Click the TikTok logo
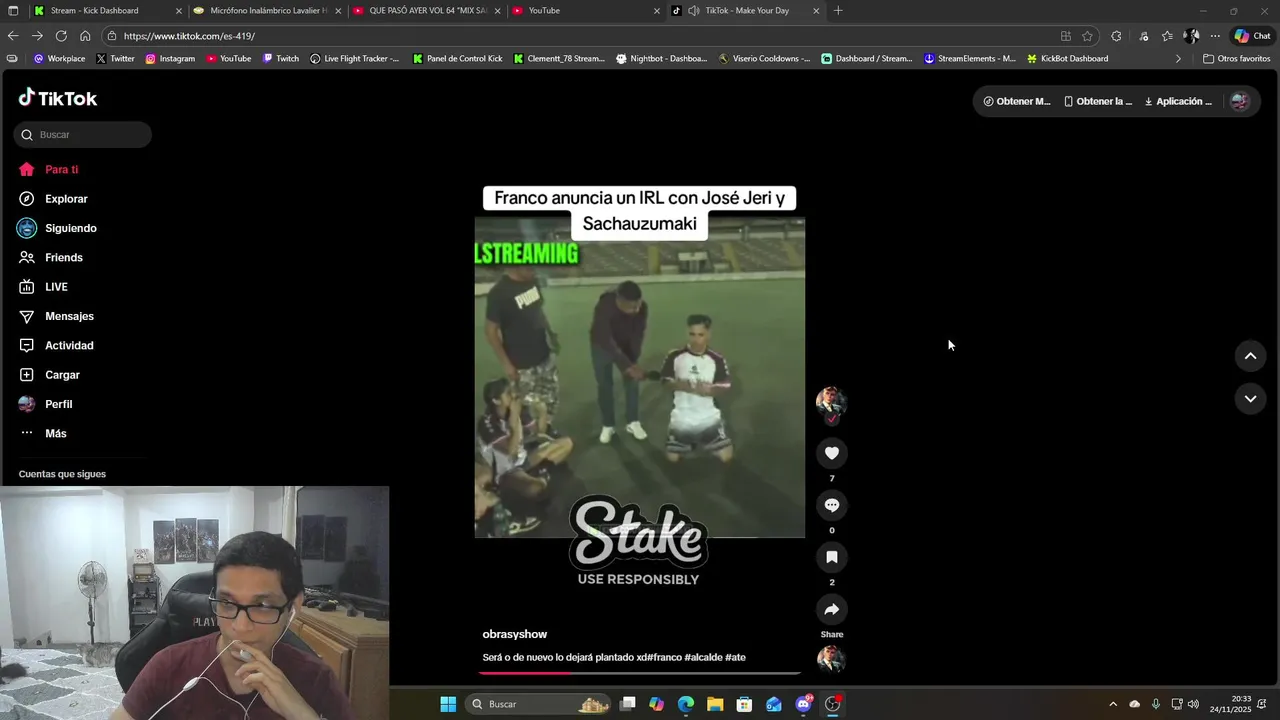The image size is (1280, 720). click(x=58, y=98)
